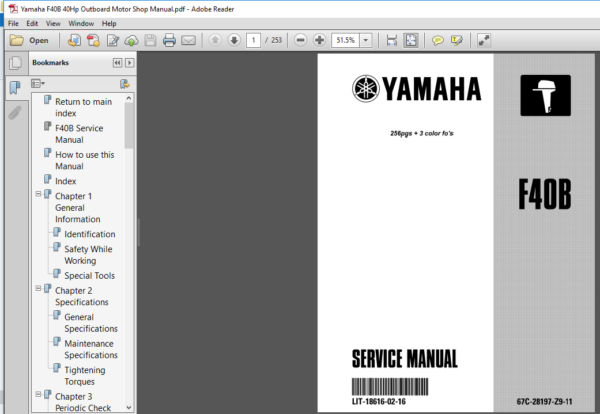The height and width of the screenshot is (414, 600).
Task: Open 'How to use this Manual' bookmark
Action: 85,160
